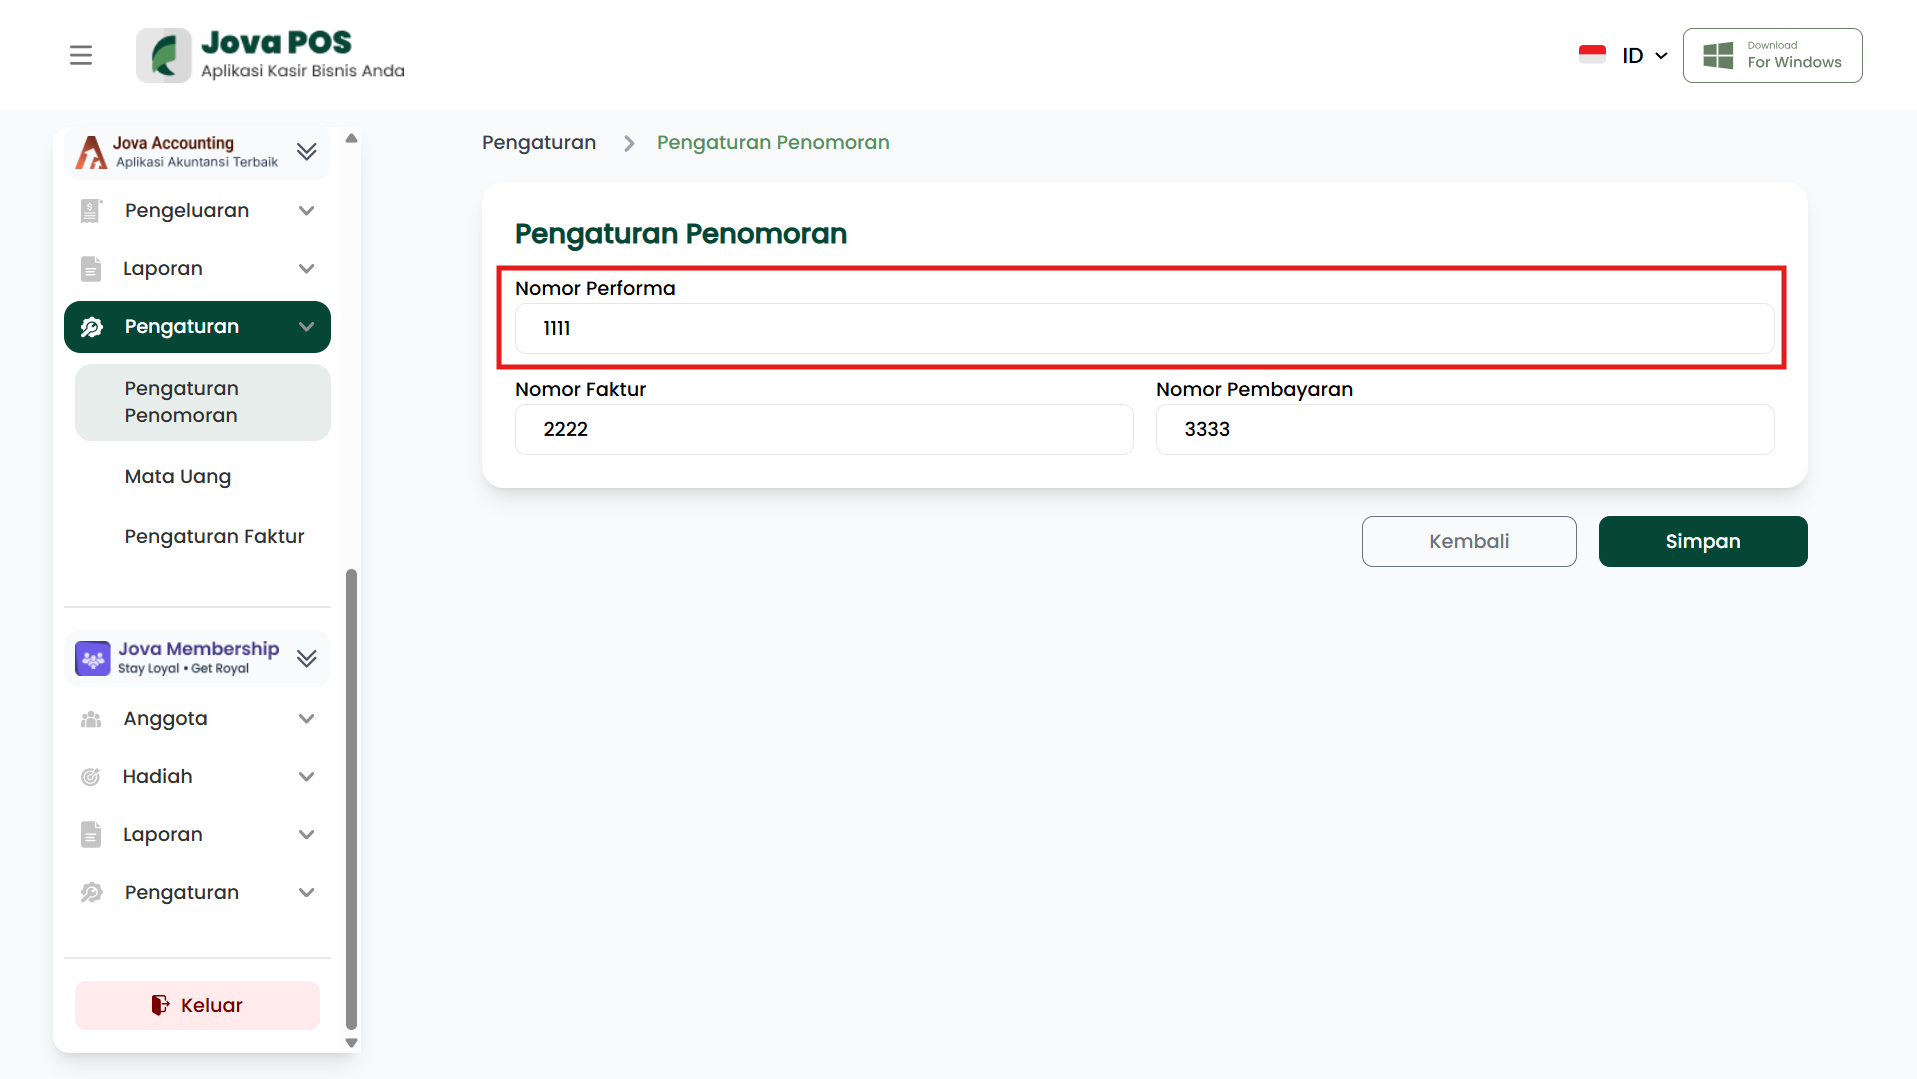Image resolution: width=1917 pixels, height=1079 pixels.
Task: Click Pengaturan in the breadcrumb
Action: 539,143
